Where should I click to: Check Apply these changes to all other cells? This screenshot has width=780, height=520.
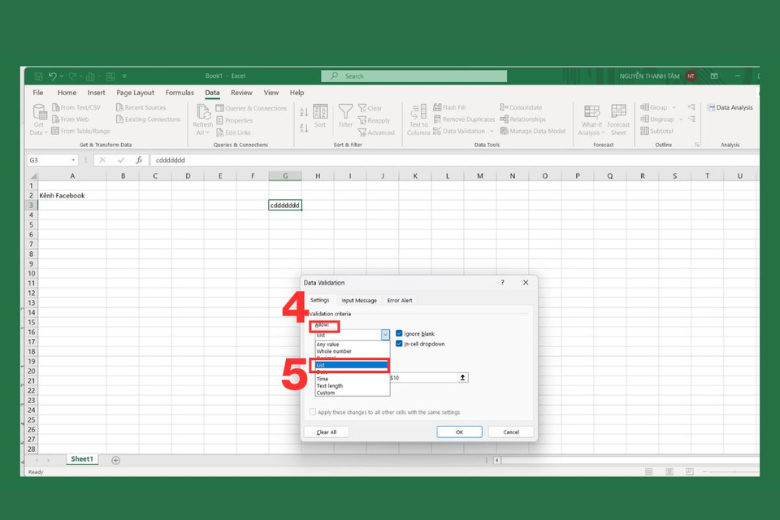coord(313,412)
